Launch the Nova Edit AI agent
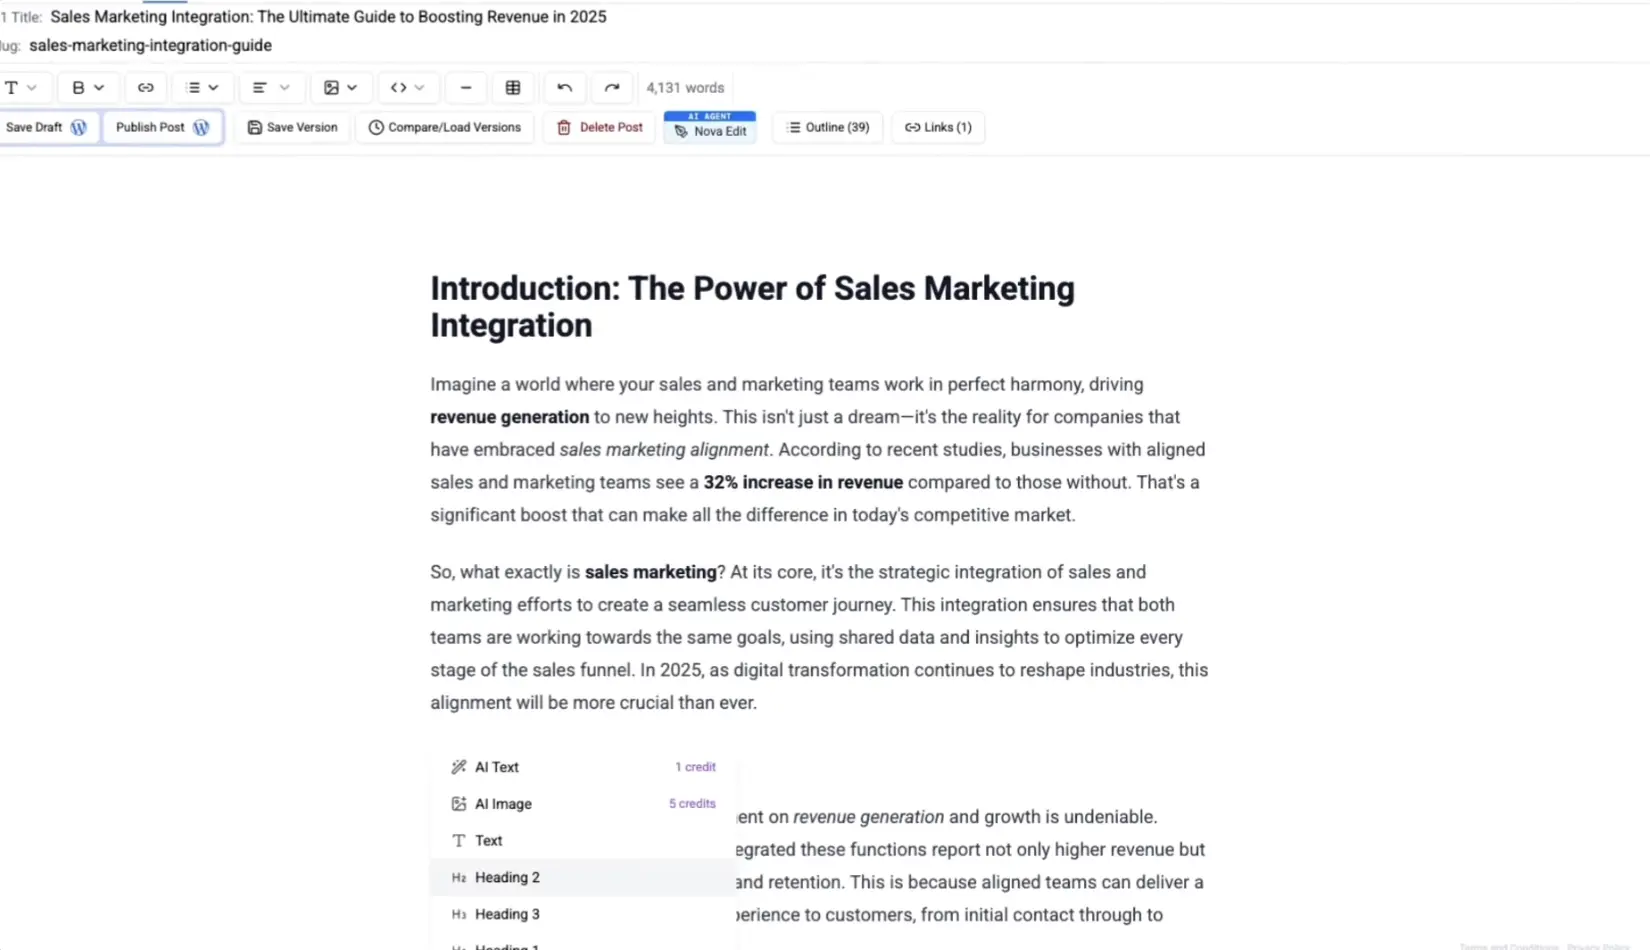 point(710,127)
